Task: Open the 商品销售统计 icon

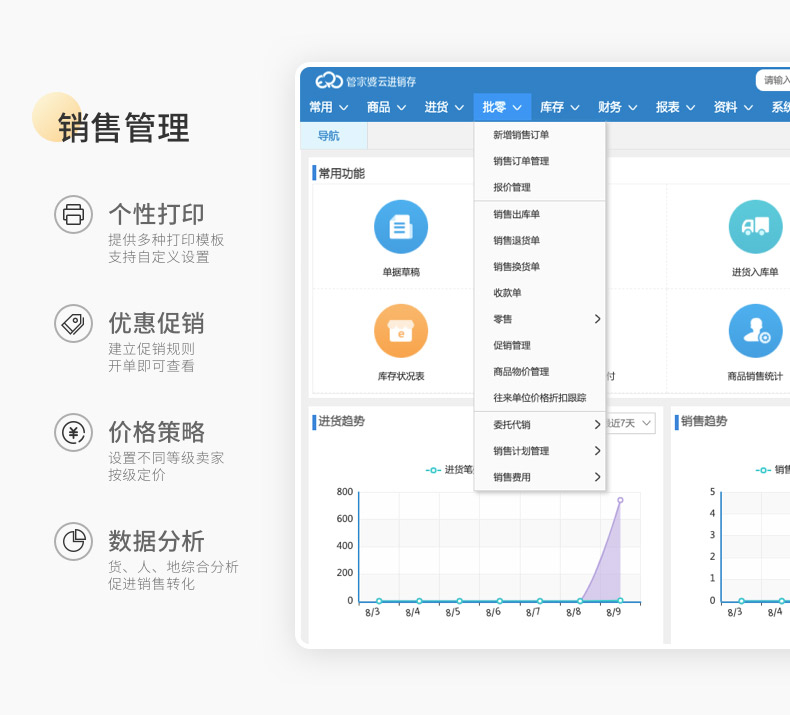Action: [755, 331]
